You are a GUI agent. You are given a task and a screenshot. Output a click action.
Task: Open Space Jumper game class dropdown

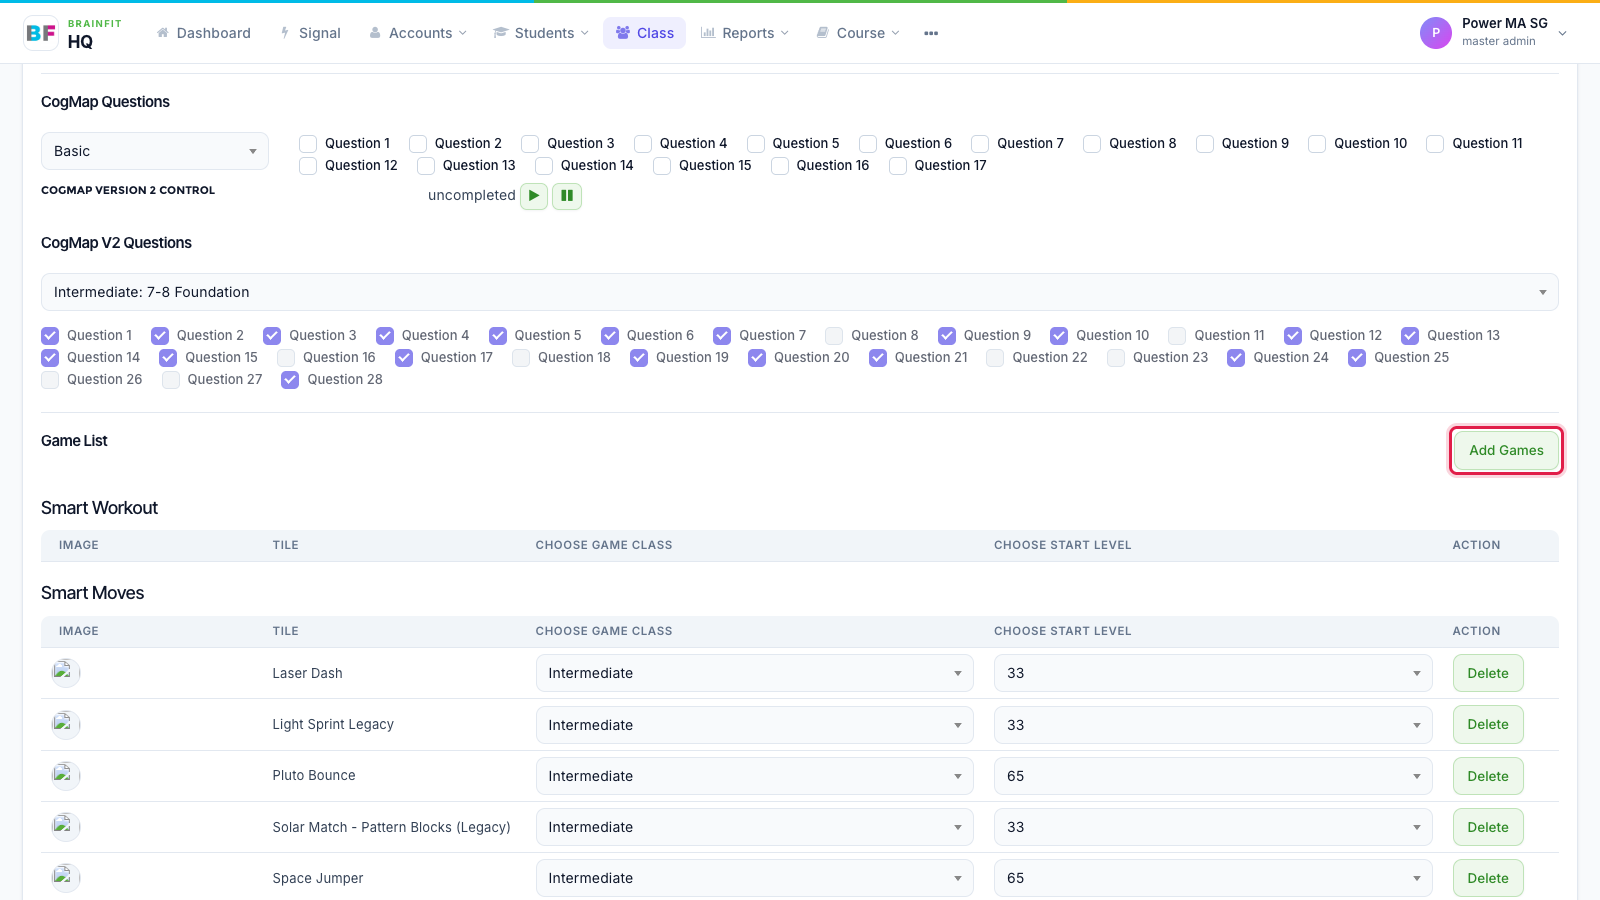(755, 878)
